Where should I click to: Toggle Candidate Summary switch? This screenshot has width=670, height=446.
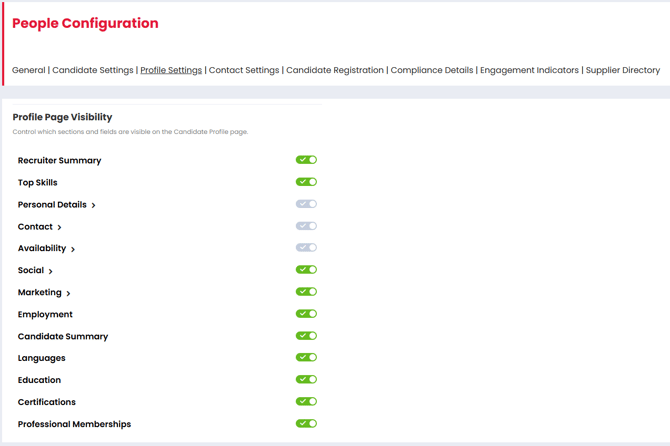tap(306, 336)
